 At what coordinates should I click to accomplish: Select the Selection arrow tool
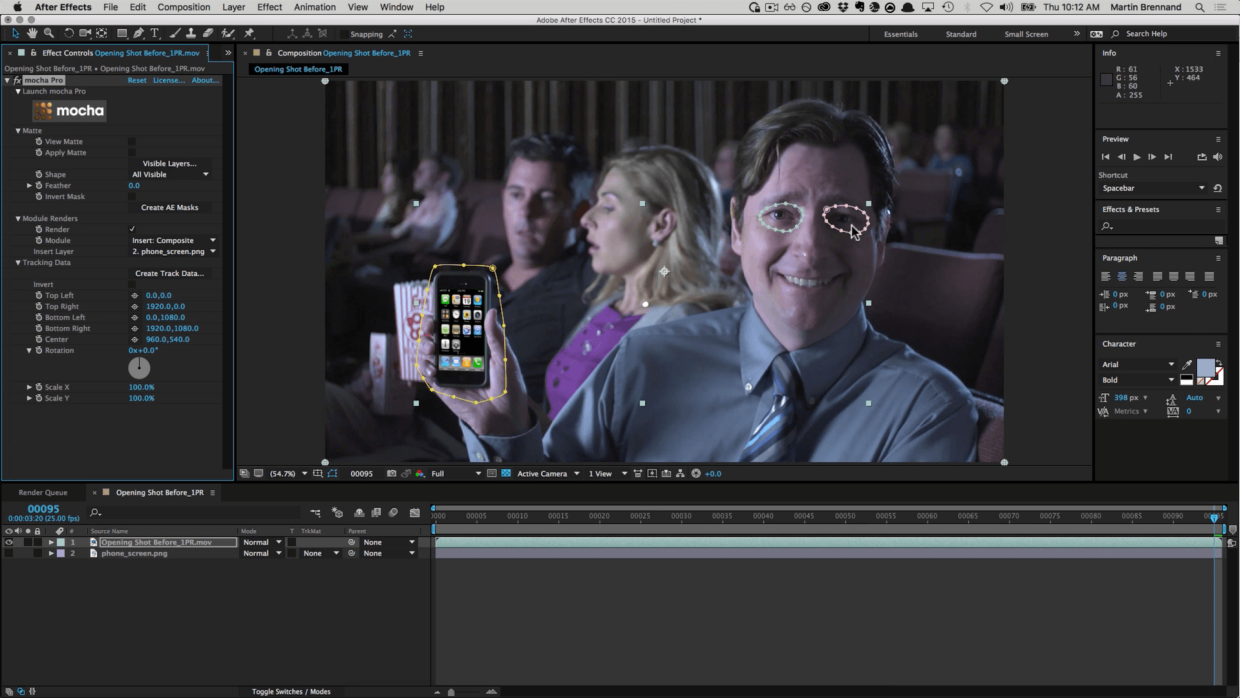15,33
